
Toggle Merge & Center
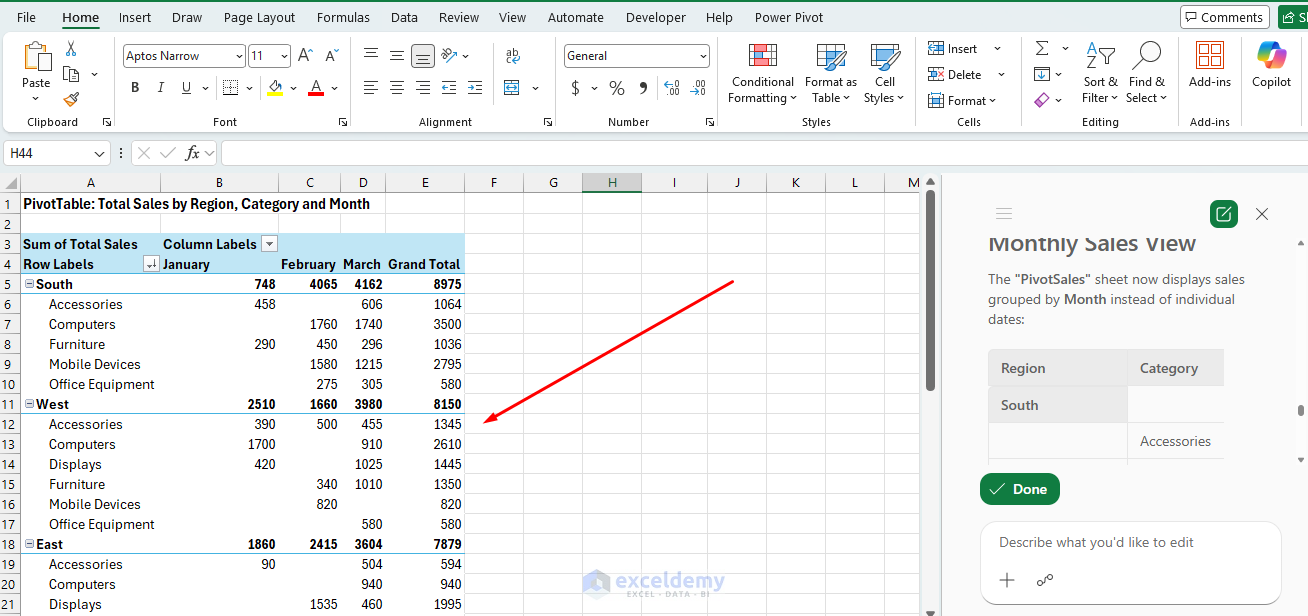coord(512,88)
